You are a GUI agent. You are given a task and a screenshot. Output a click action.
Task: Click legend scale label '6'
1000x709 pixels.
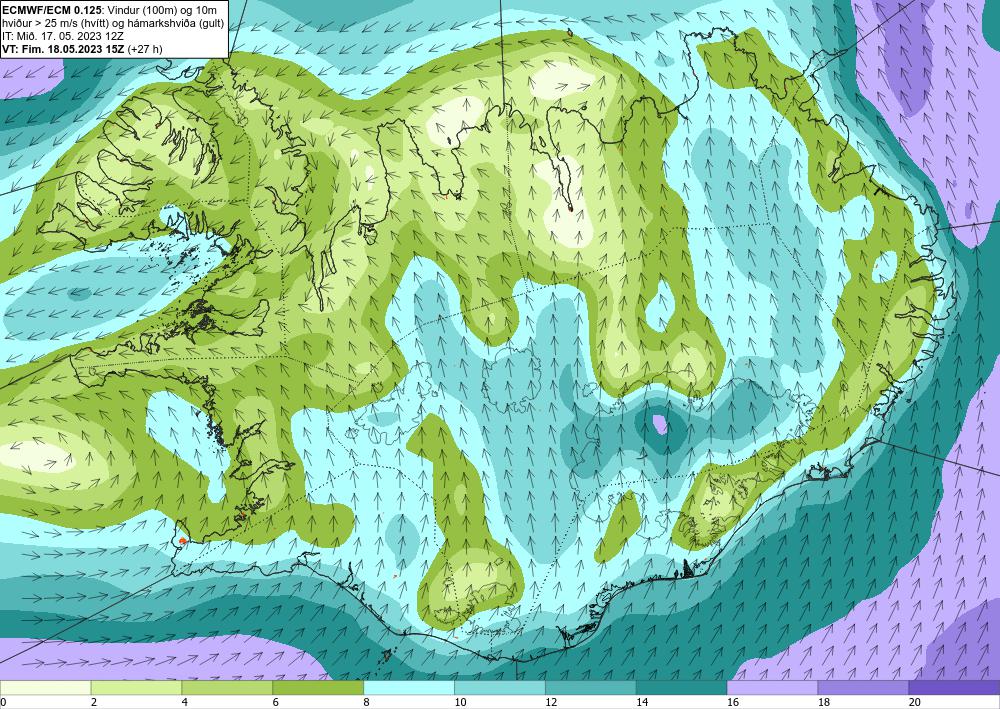(276, 702)
